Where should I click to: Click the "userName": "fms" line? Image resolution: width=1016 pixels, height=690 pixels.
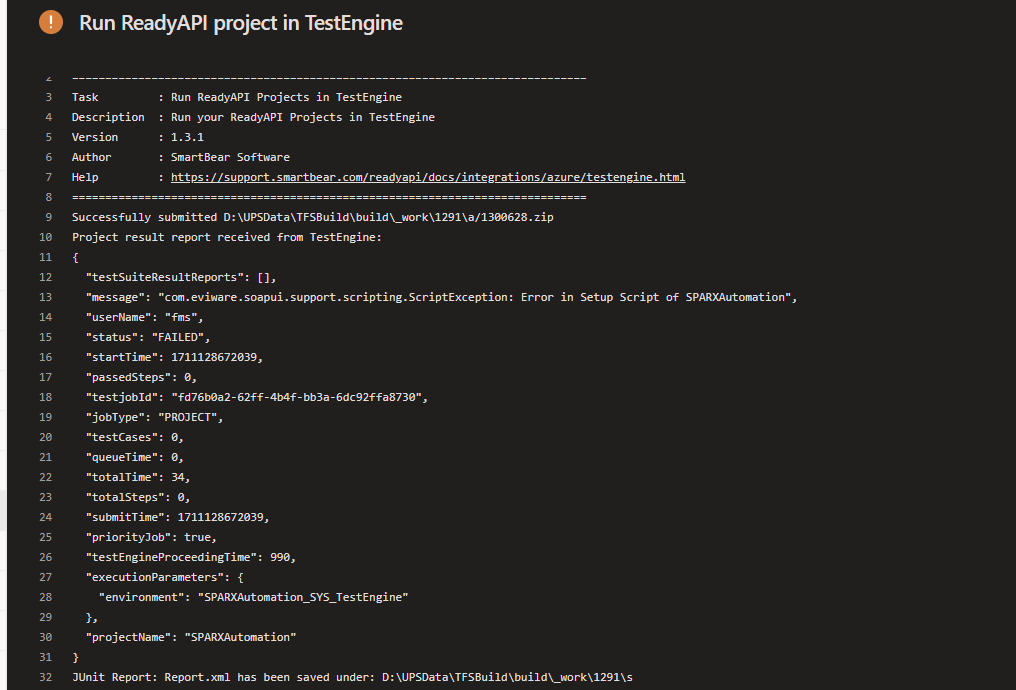tap(144, 317)
